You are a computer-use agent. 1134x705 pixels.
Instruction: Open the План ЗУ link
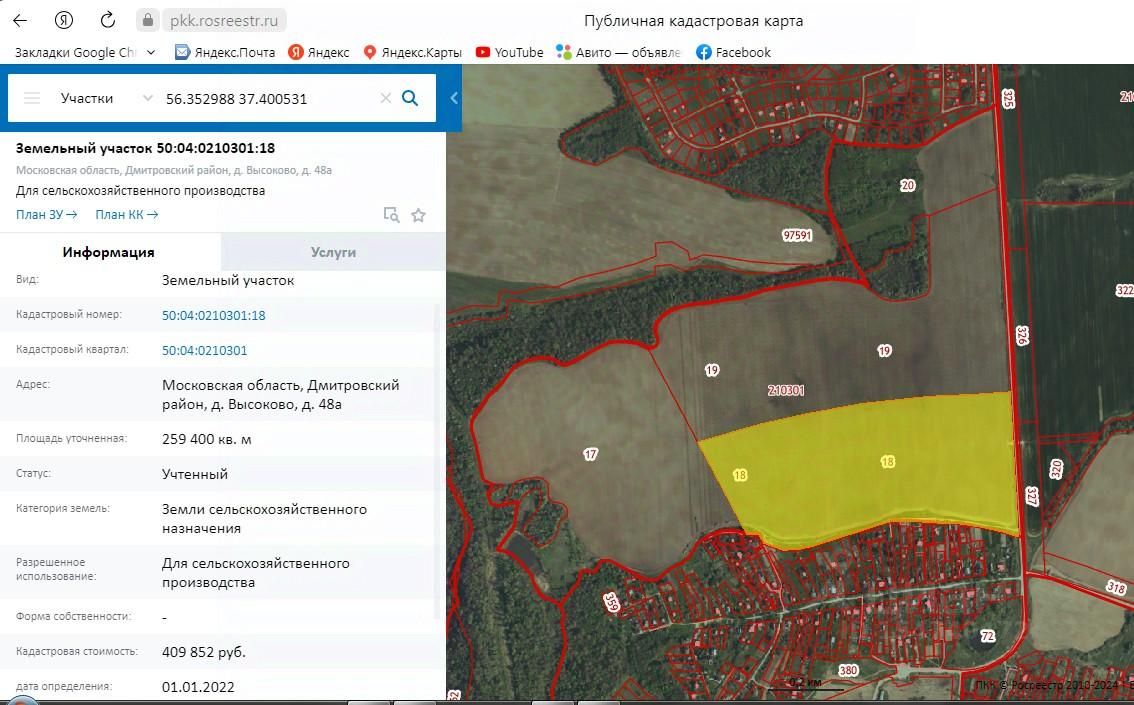47,214
